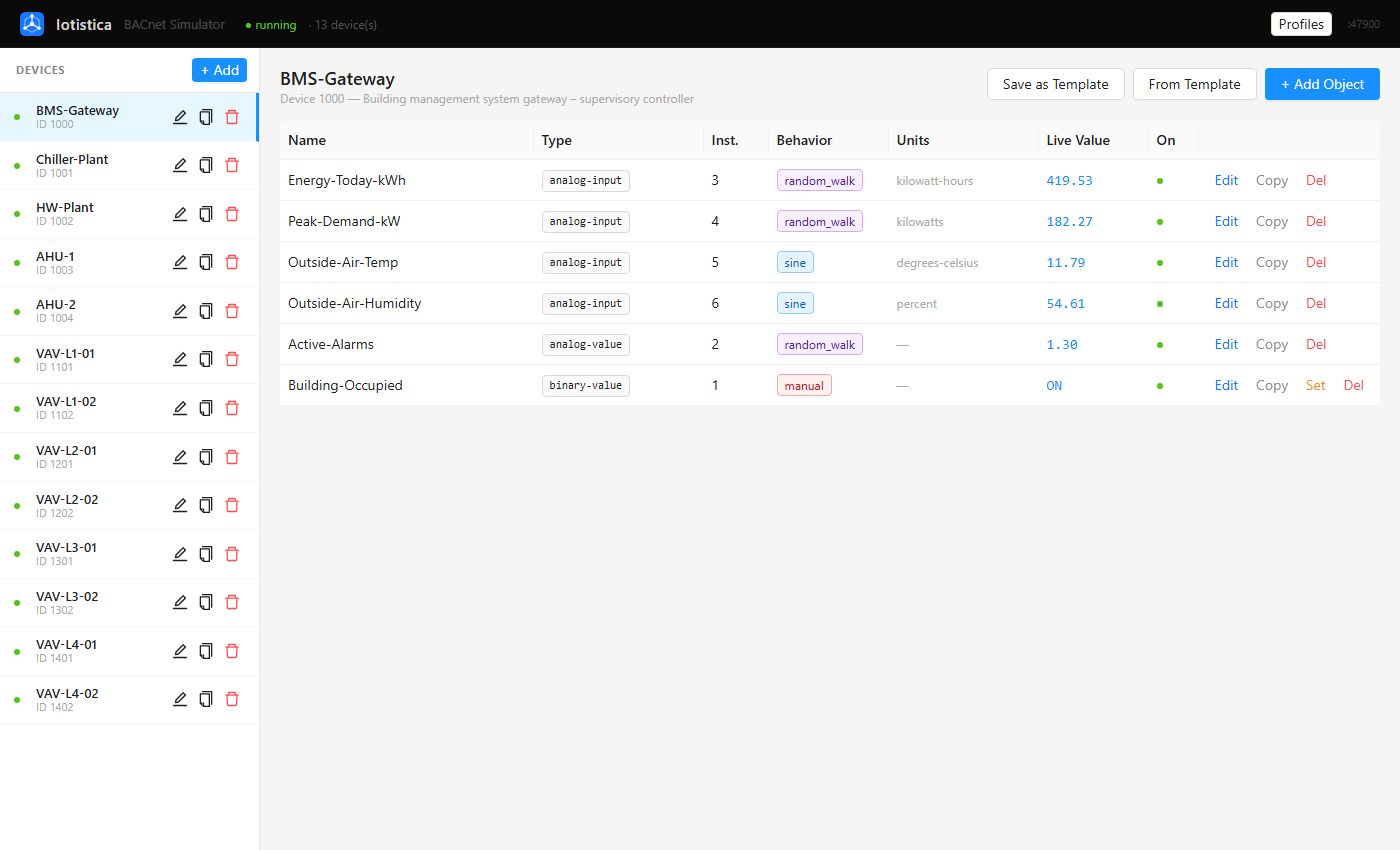The width and height of the screenshot is (1400, 850).
Task: Delete Chiller-Plant with its trash icon
Action: pos(232,165)
